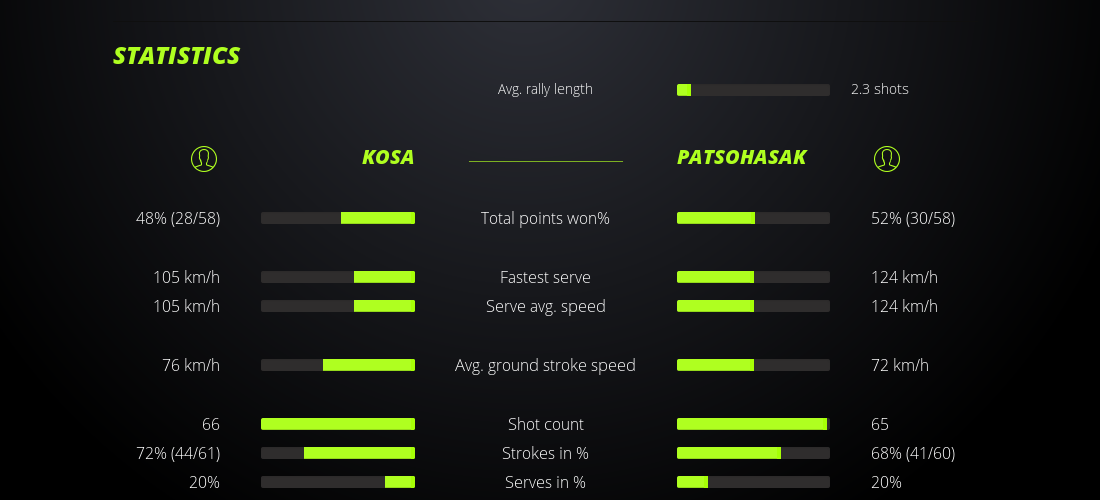Click Kosa's player avatar icon

(203, 158)
